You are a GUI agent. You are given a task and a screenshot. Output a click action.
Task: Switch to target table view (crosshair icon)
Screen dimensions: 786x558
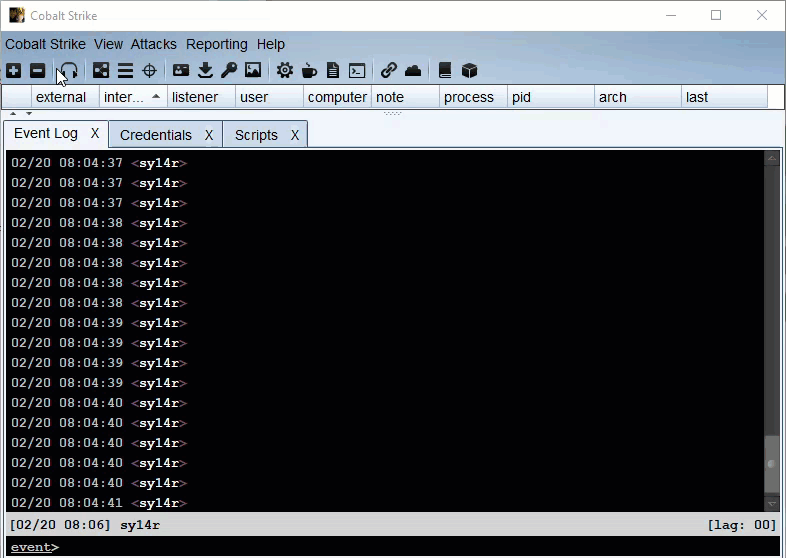[149, 71]
